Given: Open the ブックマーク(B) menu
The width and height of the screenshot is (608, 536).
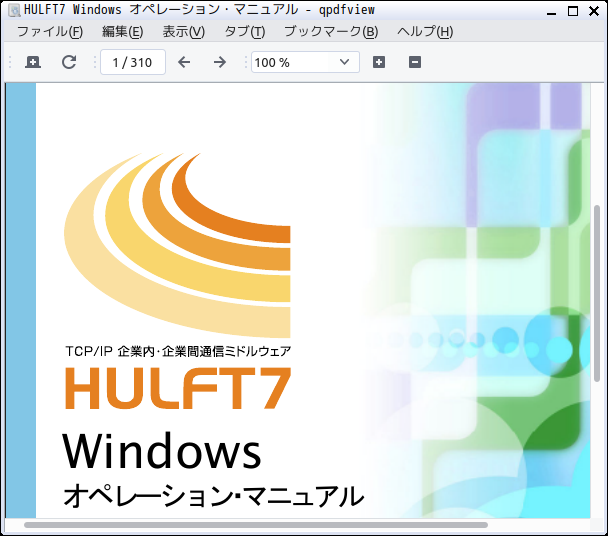Looking at the screenshot, I should (331, 31).
